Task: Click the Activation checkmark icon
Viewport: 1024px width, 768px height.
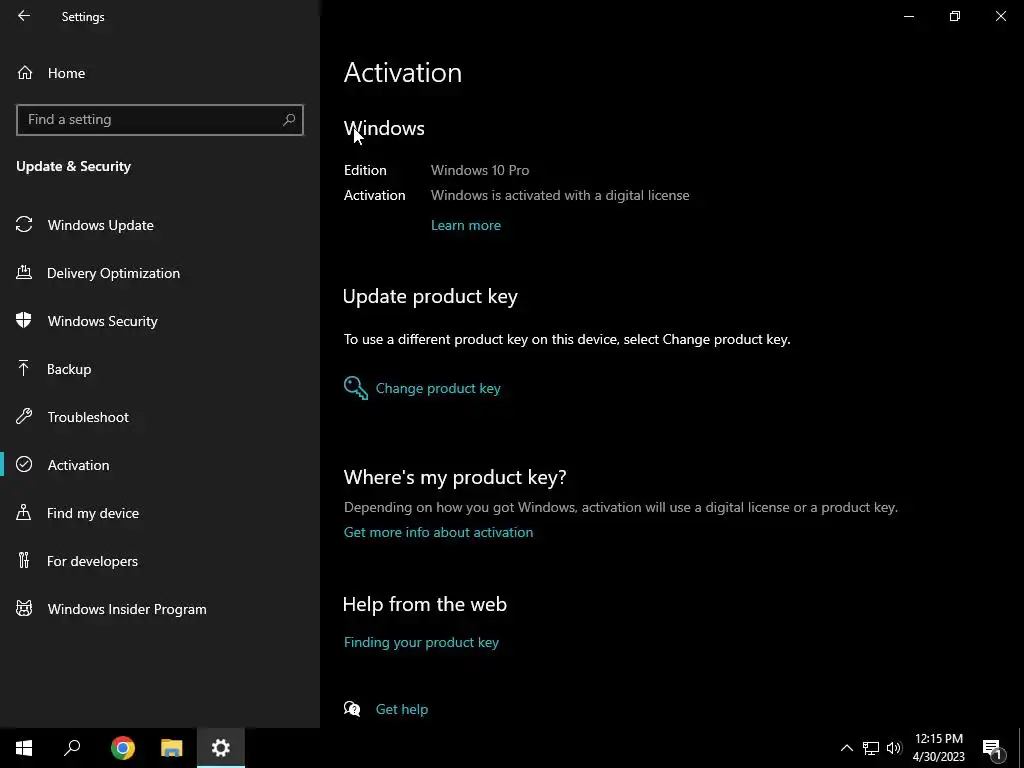Action: click(x=24, y=464)
